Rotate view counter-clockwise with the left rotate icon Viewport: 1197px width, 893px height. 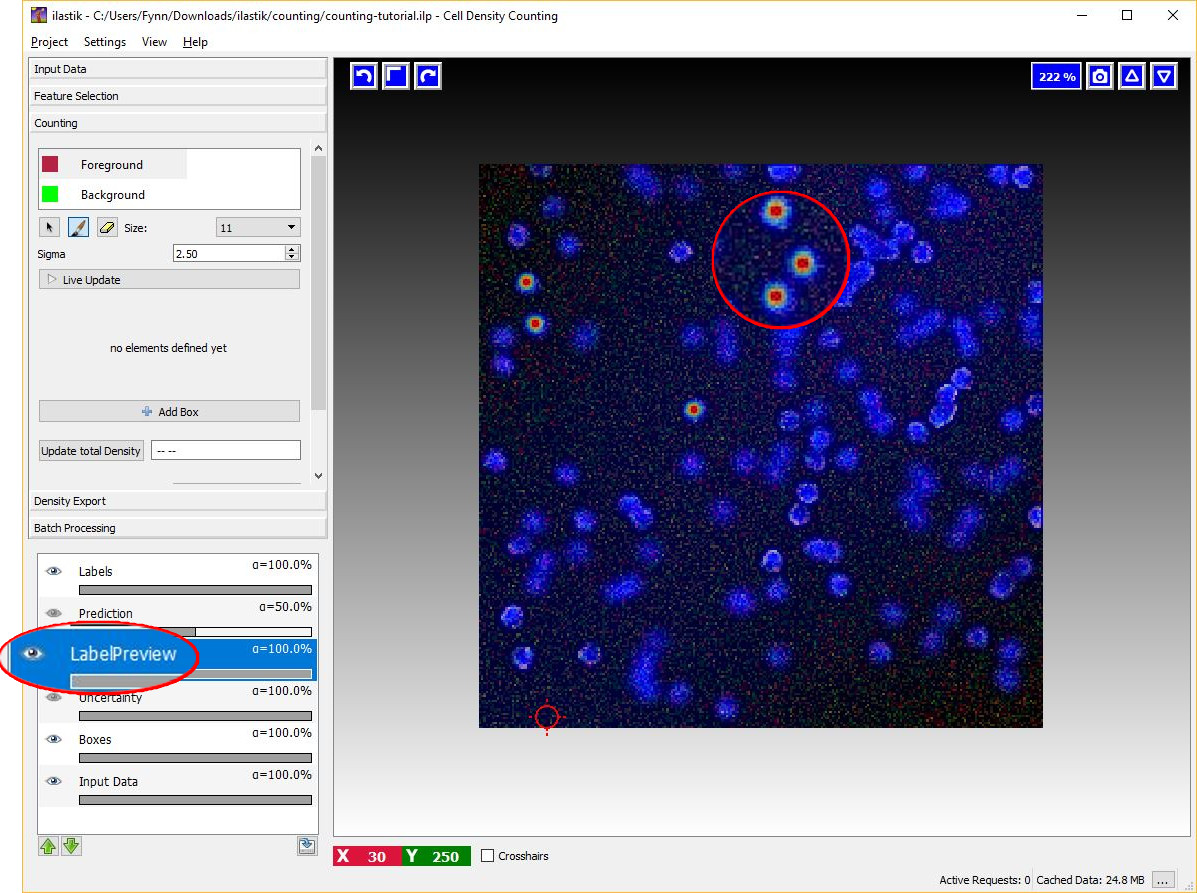(x=364, y=76)
